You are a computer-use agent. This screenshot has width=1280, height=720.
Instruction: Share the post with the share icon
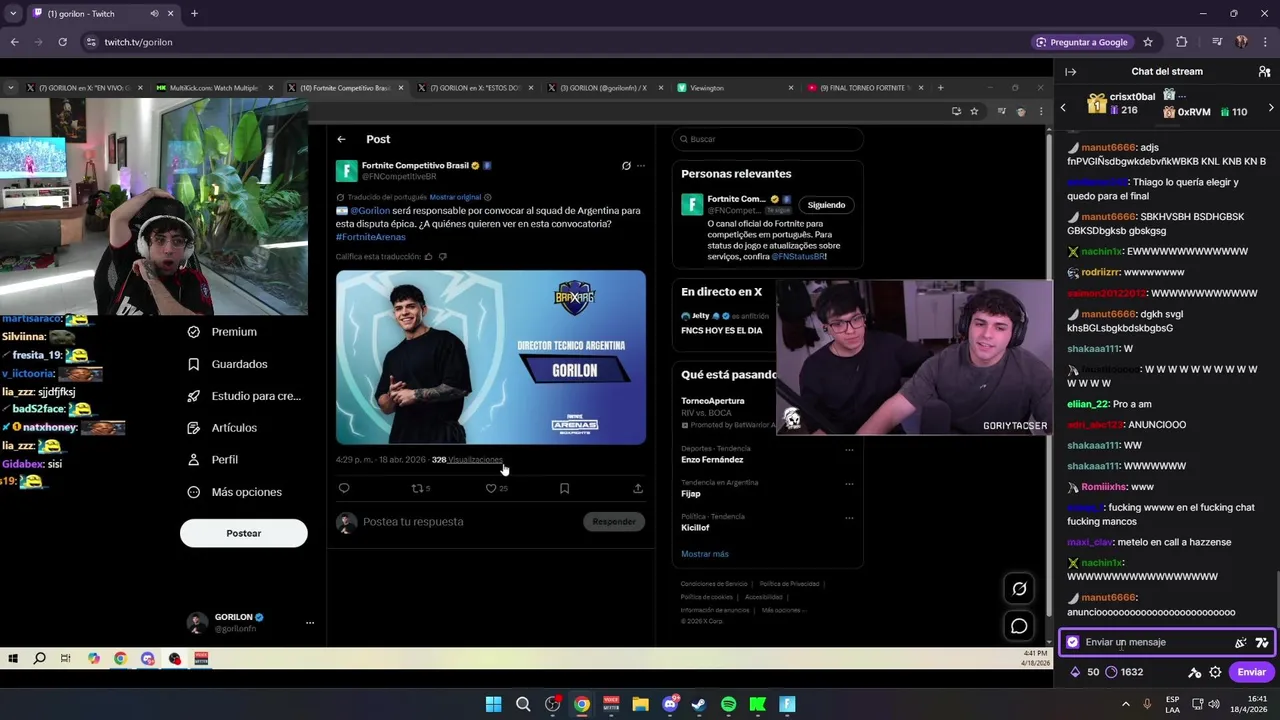(x=638, y=488)
